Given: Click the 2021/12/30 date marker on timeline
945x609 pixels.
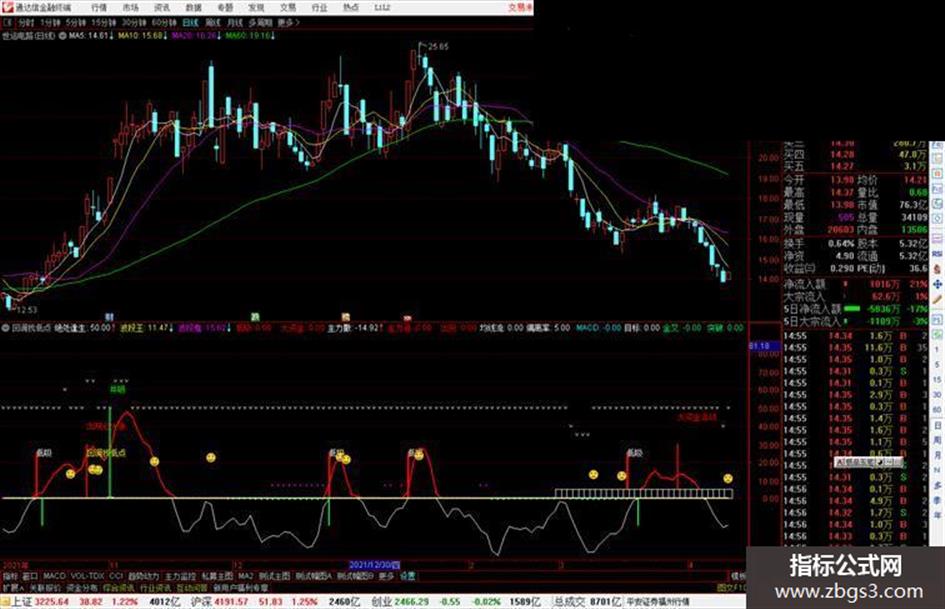Looking at the screenshot, I should (374, 566).
